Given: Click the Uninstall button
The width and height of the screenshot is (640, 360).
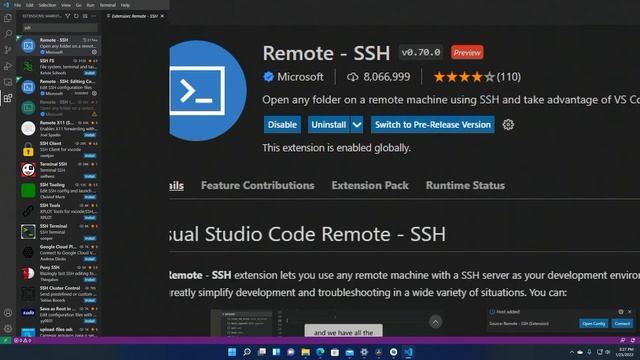Looking at the screenshot, I should click(329, 124).
